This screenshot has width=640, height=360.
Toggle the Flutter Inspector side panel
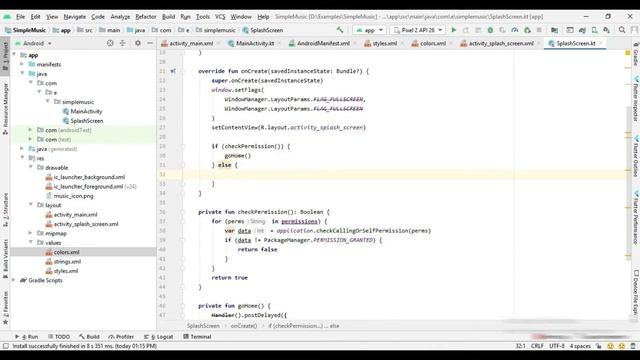pyautogui.click(x=636, y=99)
